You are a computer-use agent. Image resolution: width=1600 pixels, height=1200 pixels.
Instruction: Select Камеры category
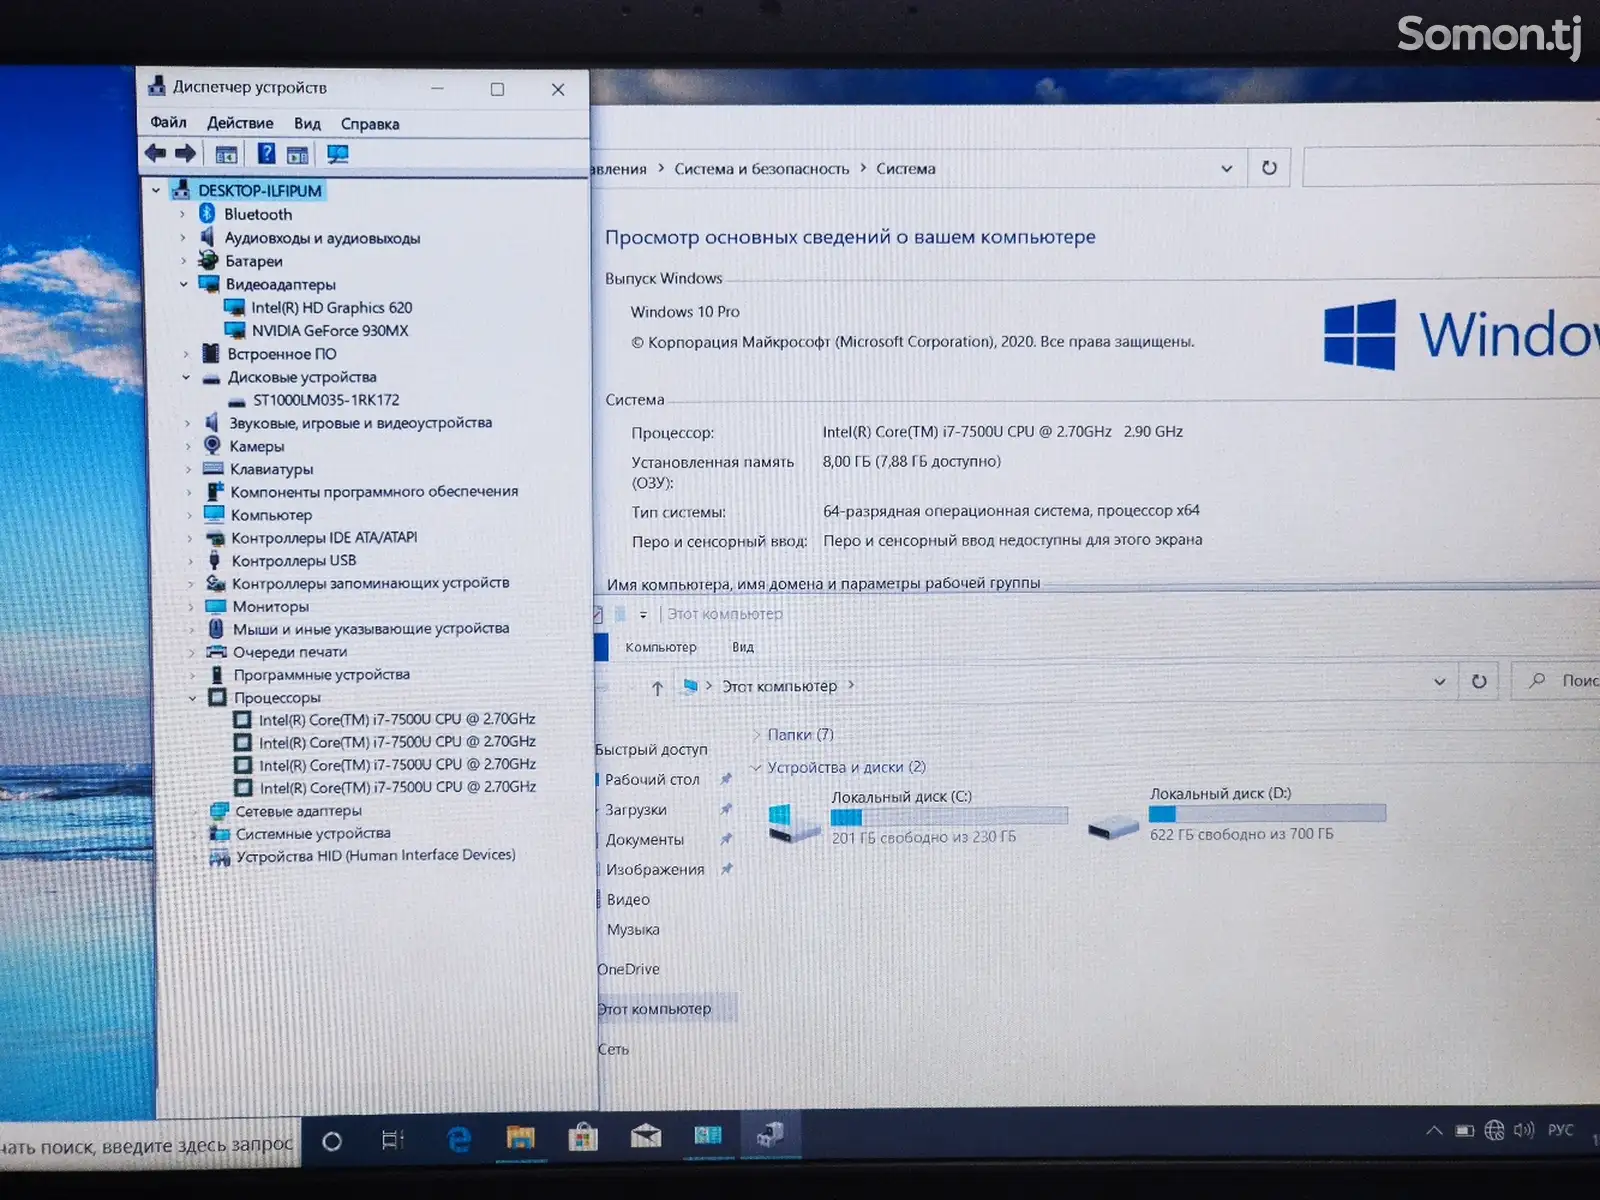257,446
